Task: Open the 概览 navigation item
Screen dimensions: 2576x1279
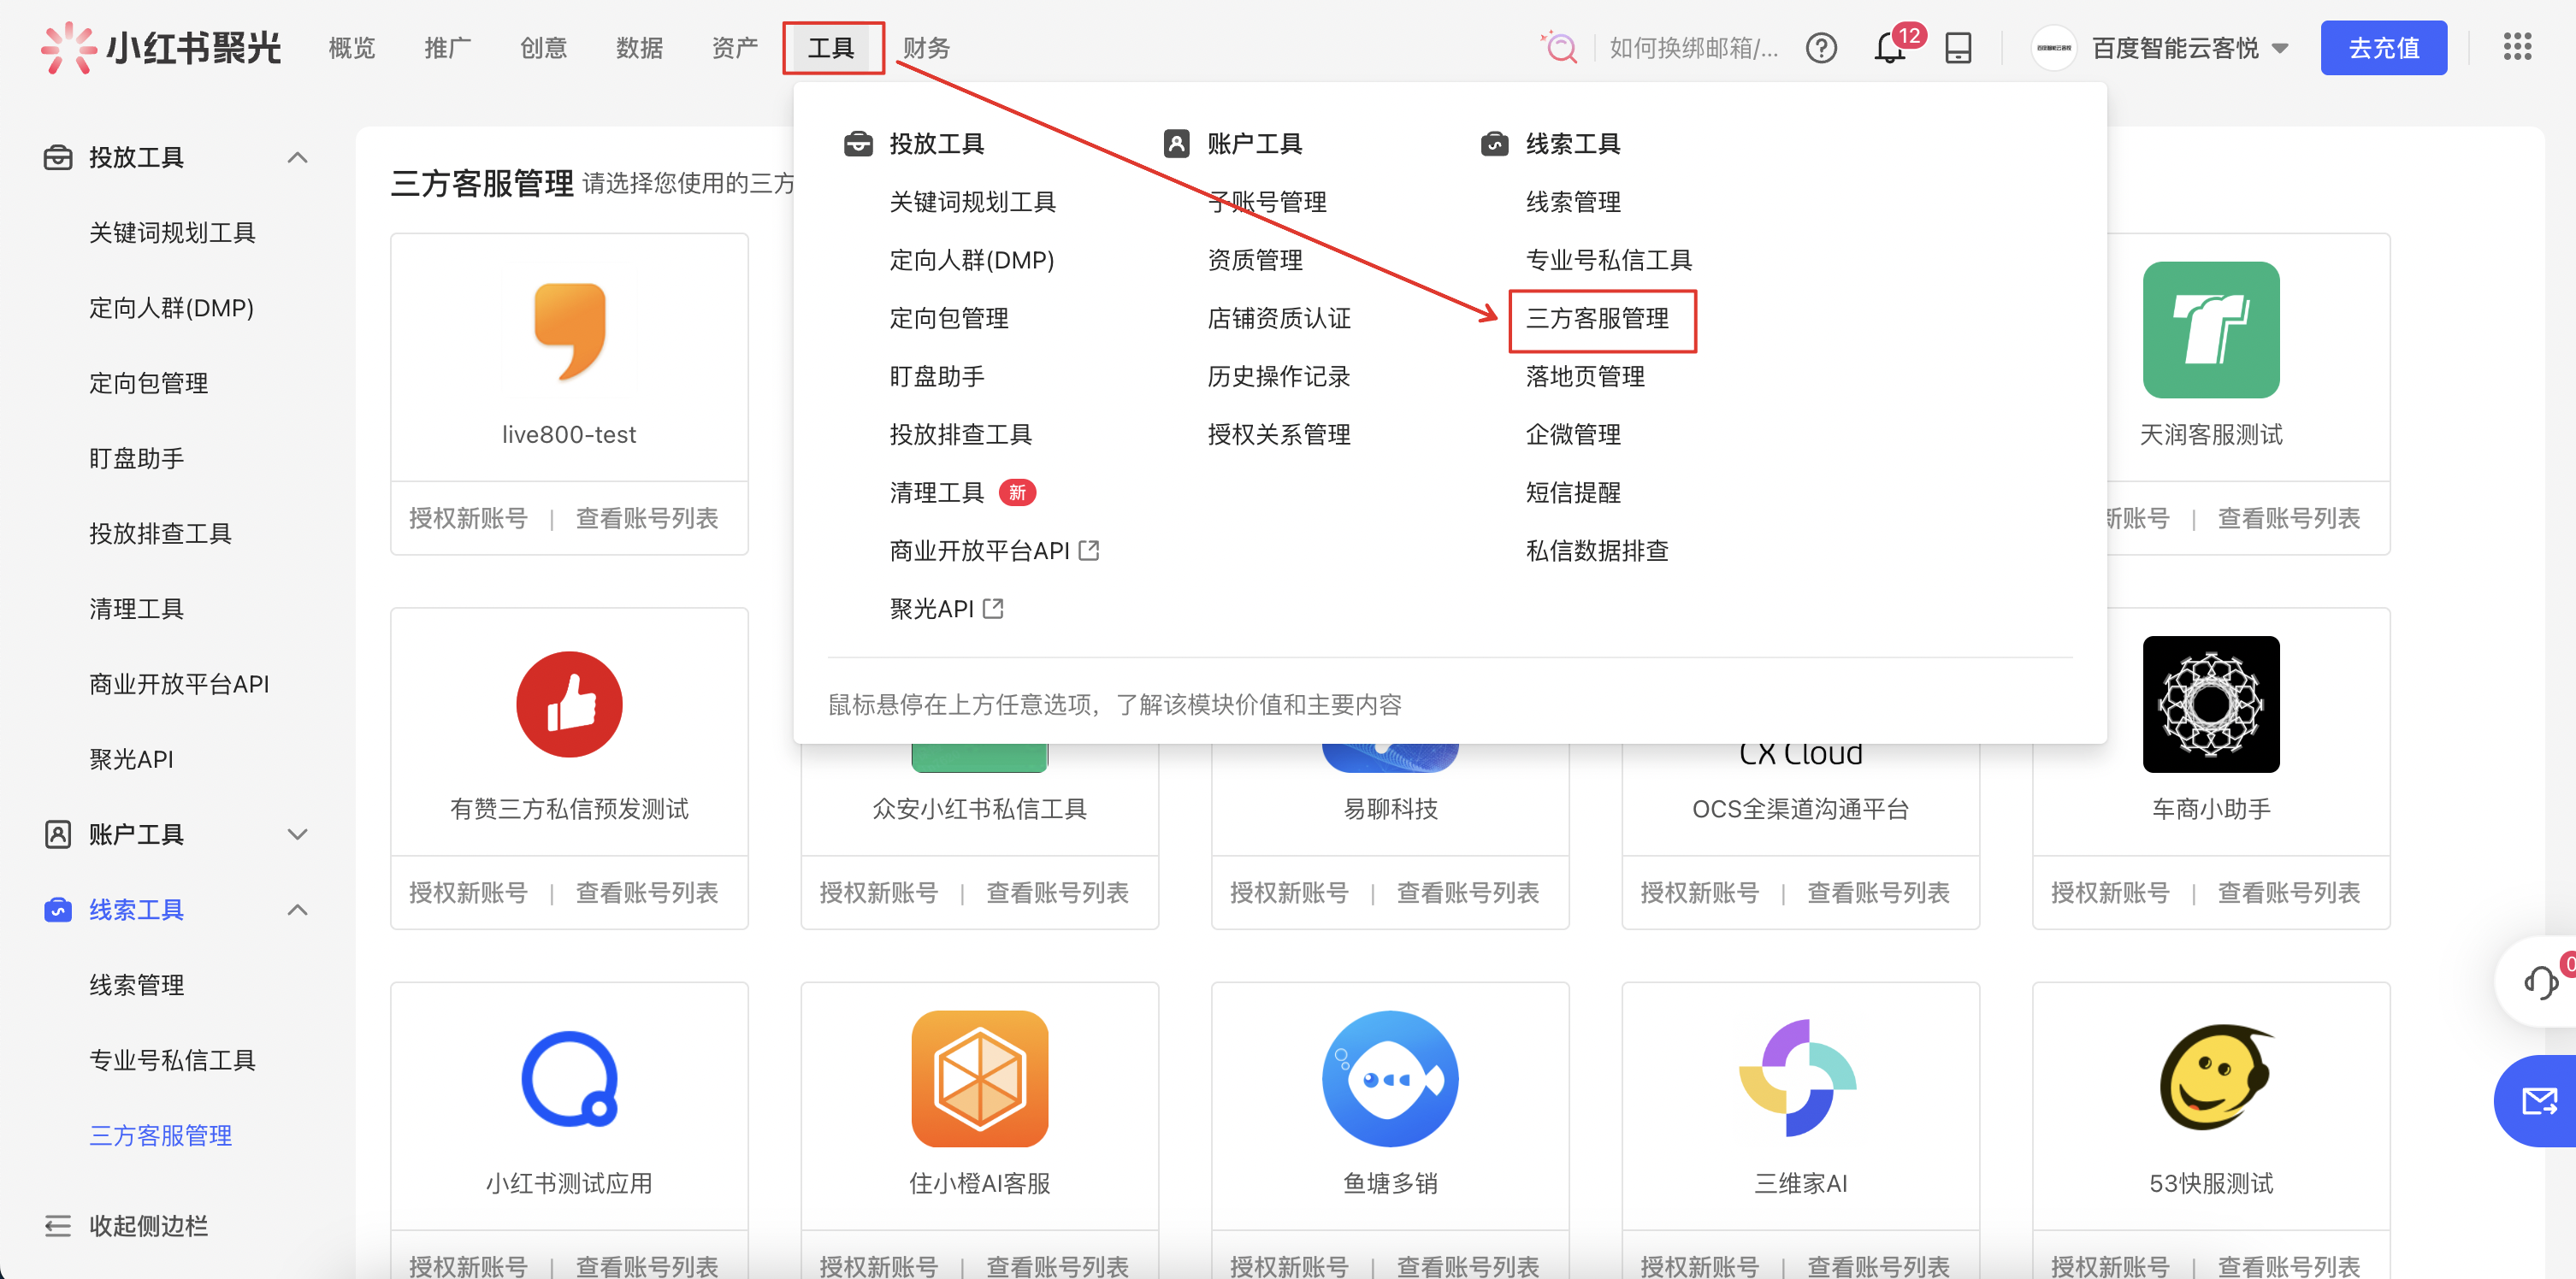Action: [x=351, y=47]
